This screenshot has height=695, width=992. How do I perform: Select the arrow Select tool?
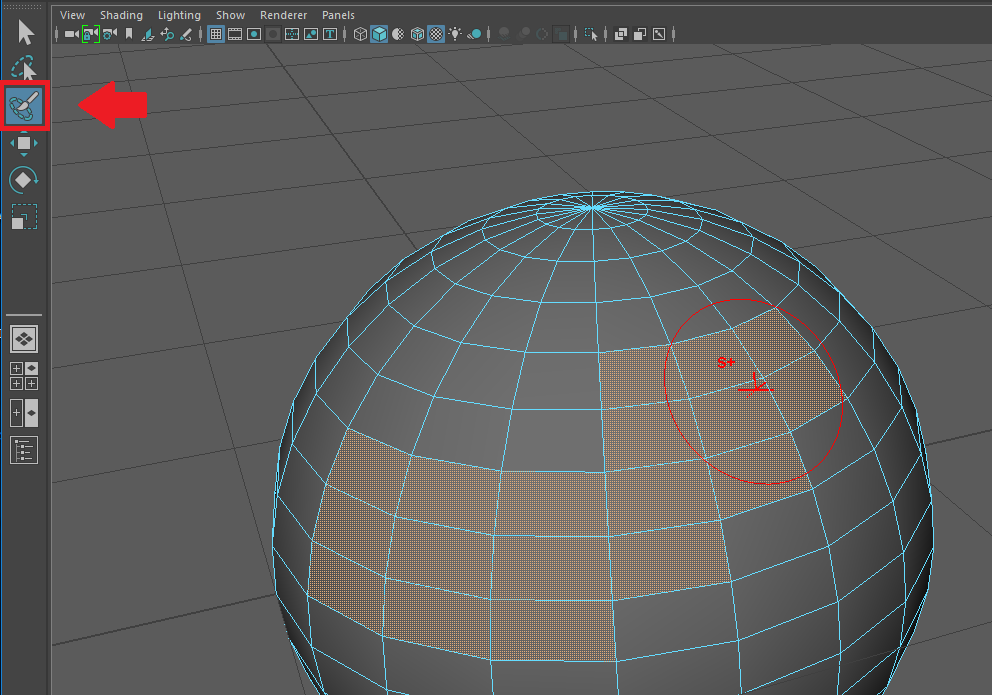coord(25,33)
